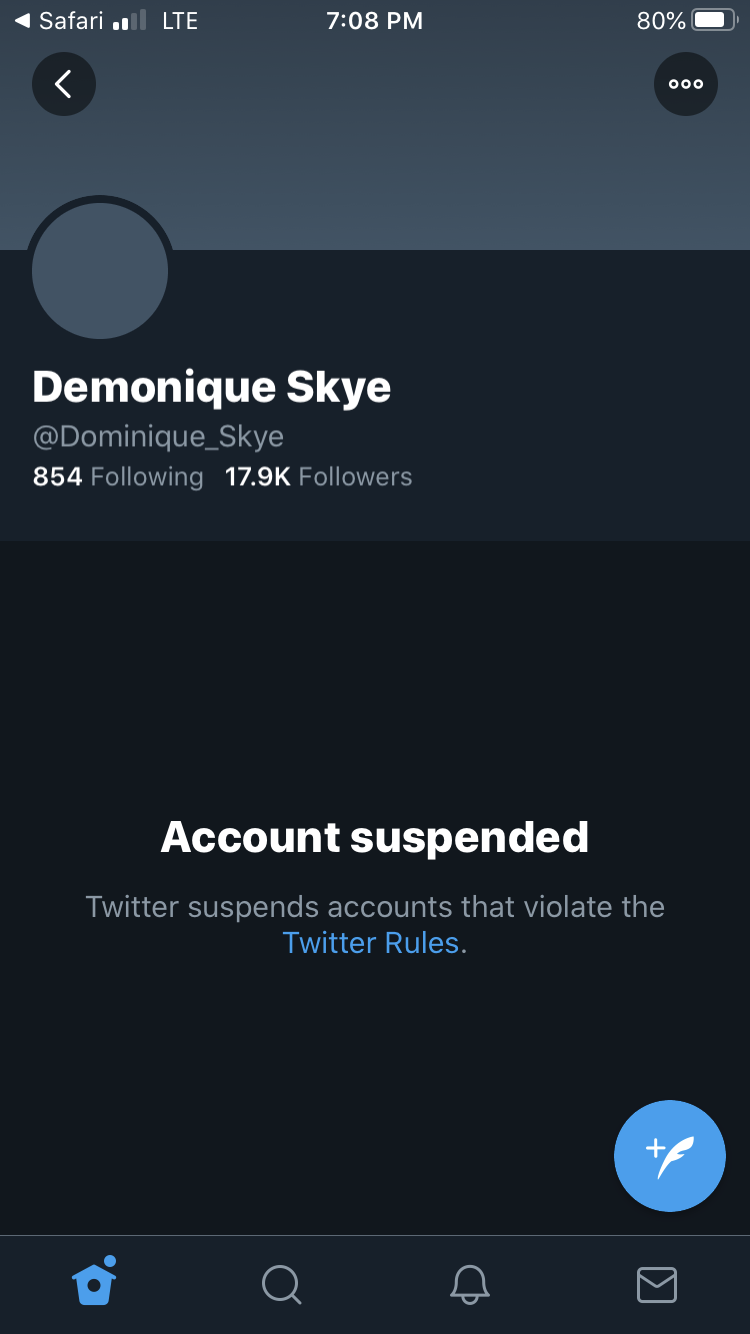Screen dimensions: 750x1334
Task: Return to Safari via status bar link
Action: click(59, 20)
